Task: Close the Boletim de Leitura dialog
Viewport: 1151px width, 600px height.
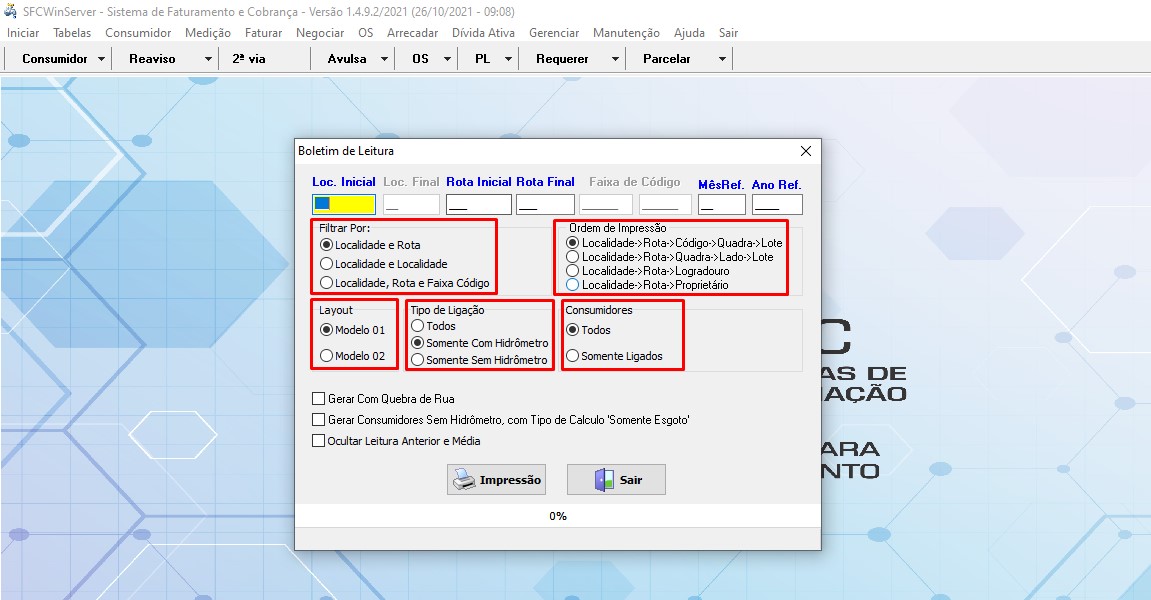Action: coord(805,151)
